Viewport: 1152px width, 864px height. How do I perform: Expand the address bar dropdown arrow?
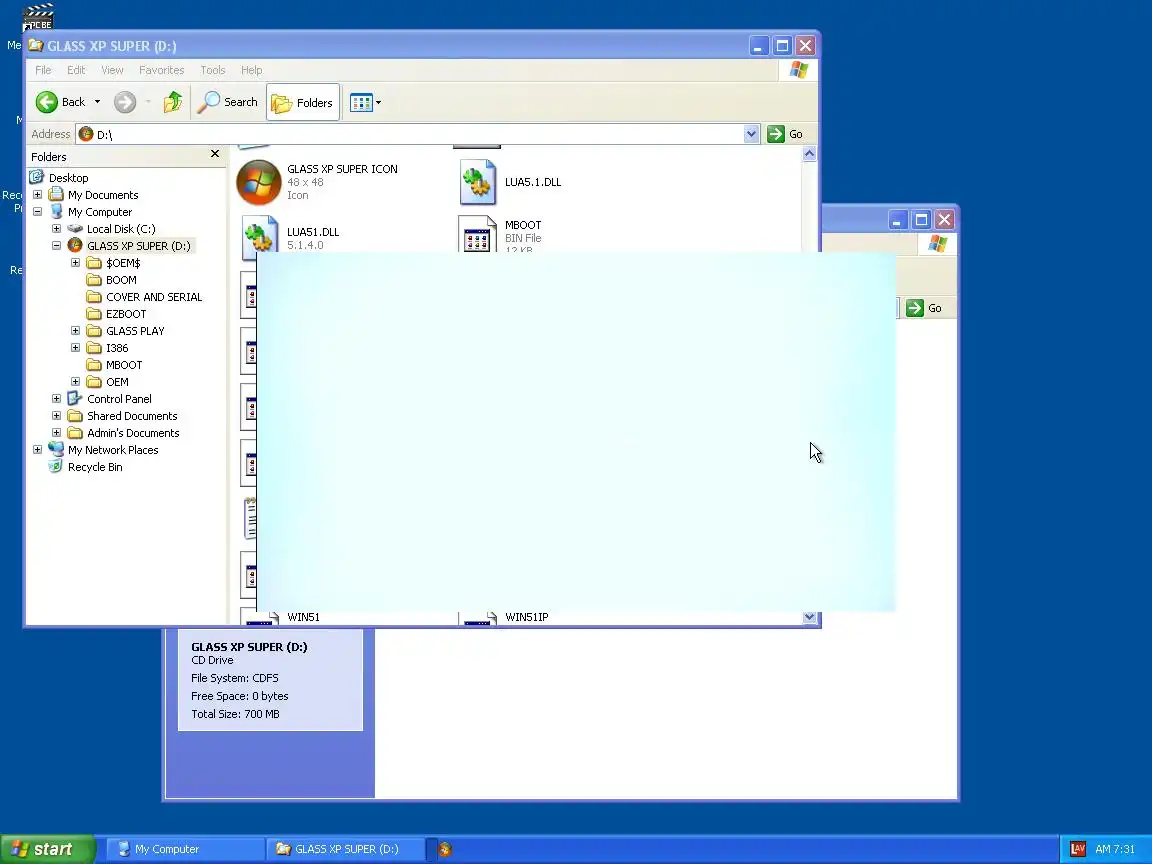751,134
